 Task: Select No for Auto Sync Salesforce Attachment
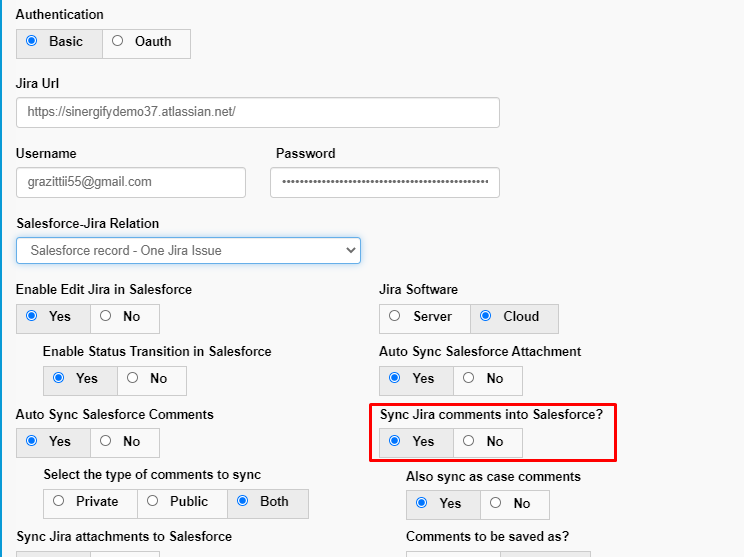coord(469,378)
